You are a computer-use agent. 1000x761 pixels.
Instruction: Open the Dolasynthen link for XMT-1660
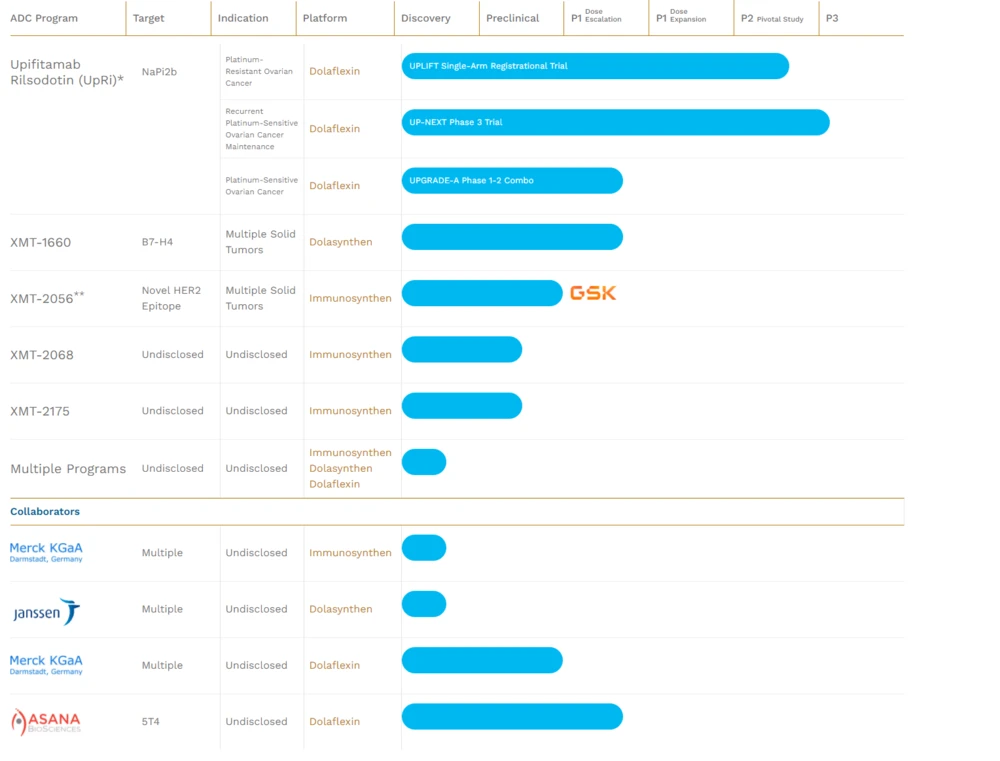340,242
